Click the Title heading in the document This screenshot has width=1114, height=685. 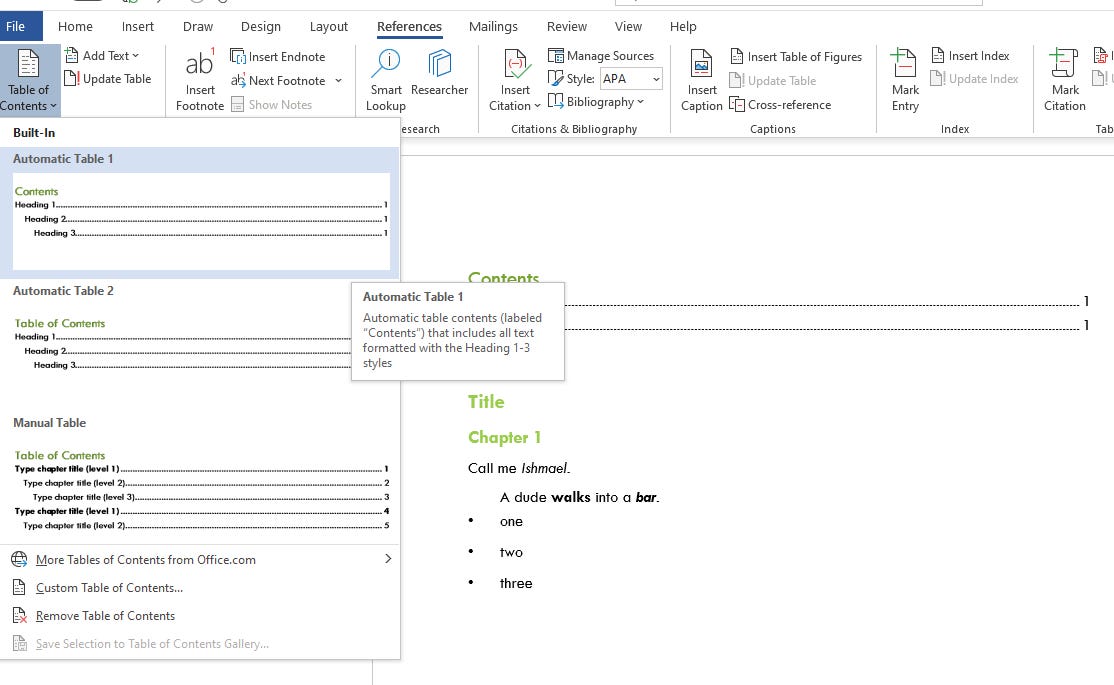pyautogui.click(x=486, y=401)
